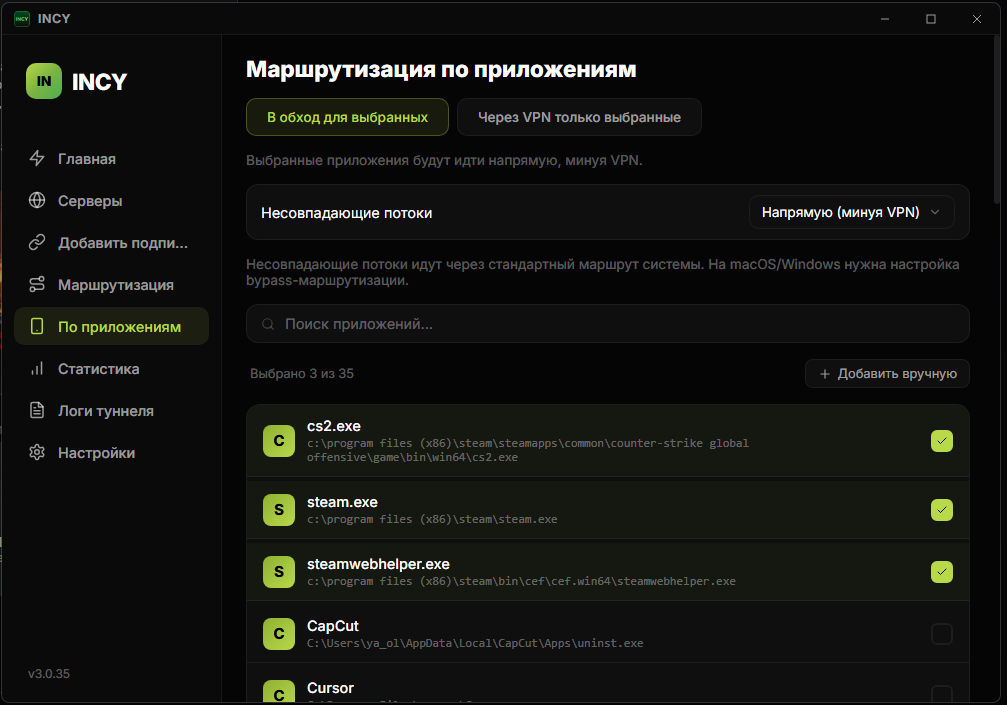
Task: Click the routing icon beside Маршрутизация
Action: pos(37,284)
